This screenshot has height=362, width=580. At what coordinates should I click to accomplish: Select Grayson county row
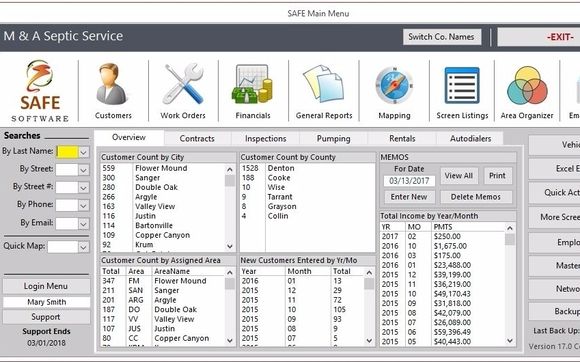tap(307, 207)
